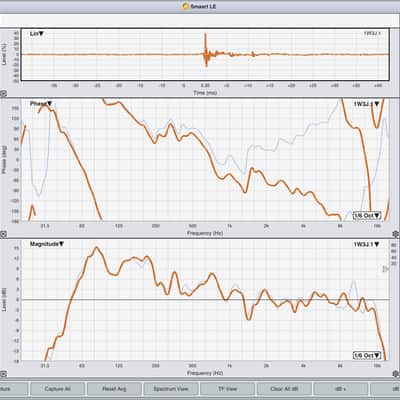Click the Capture All button

tap(57, 389)
